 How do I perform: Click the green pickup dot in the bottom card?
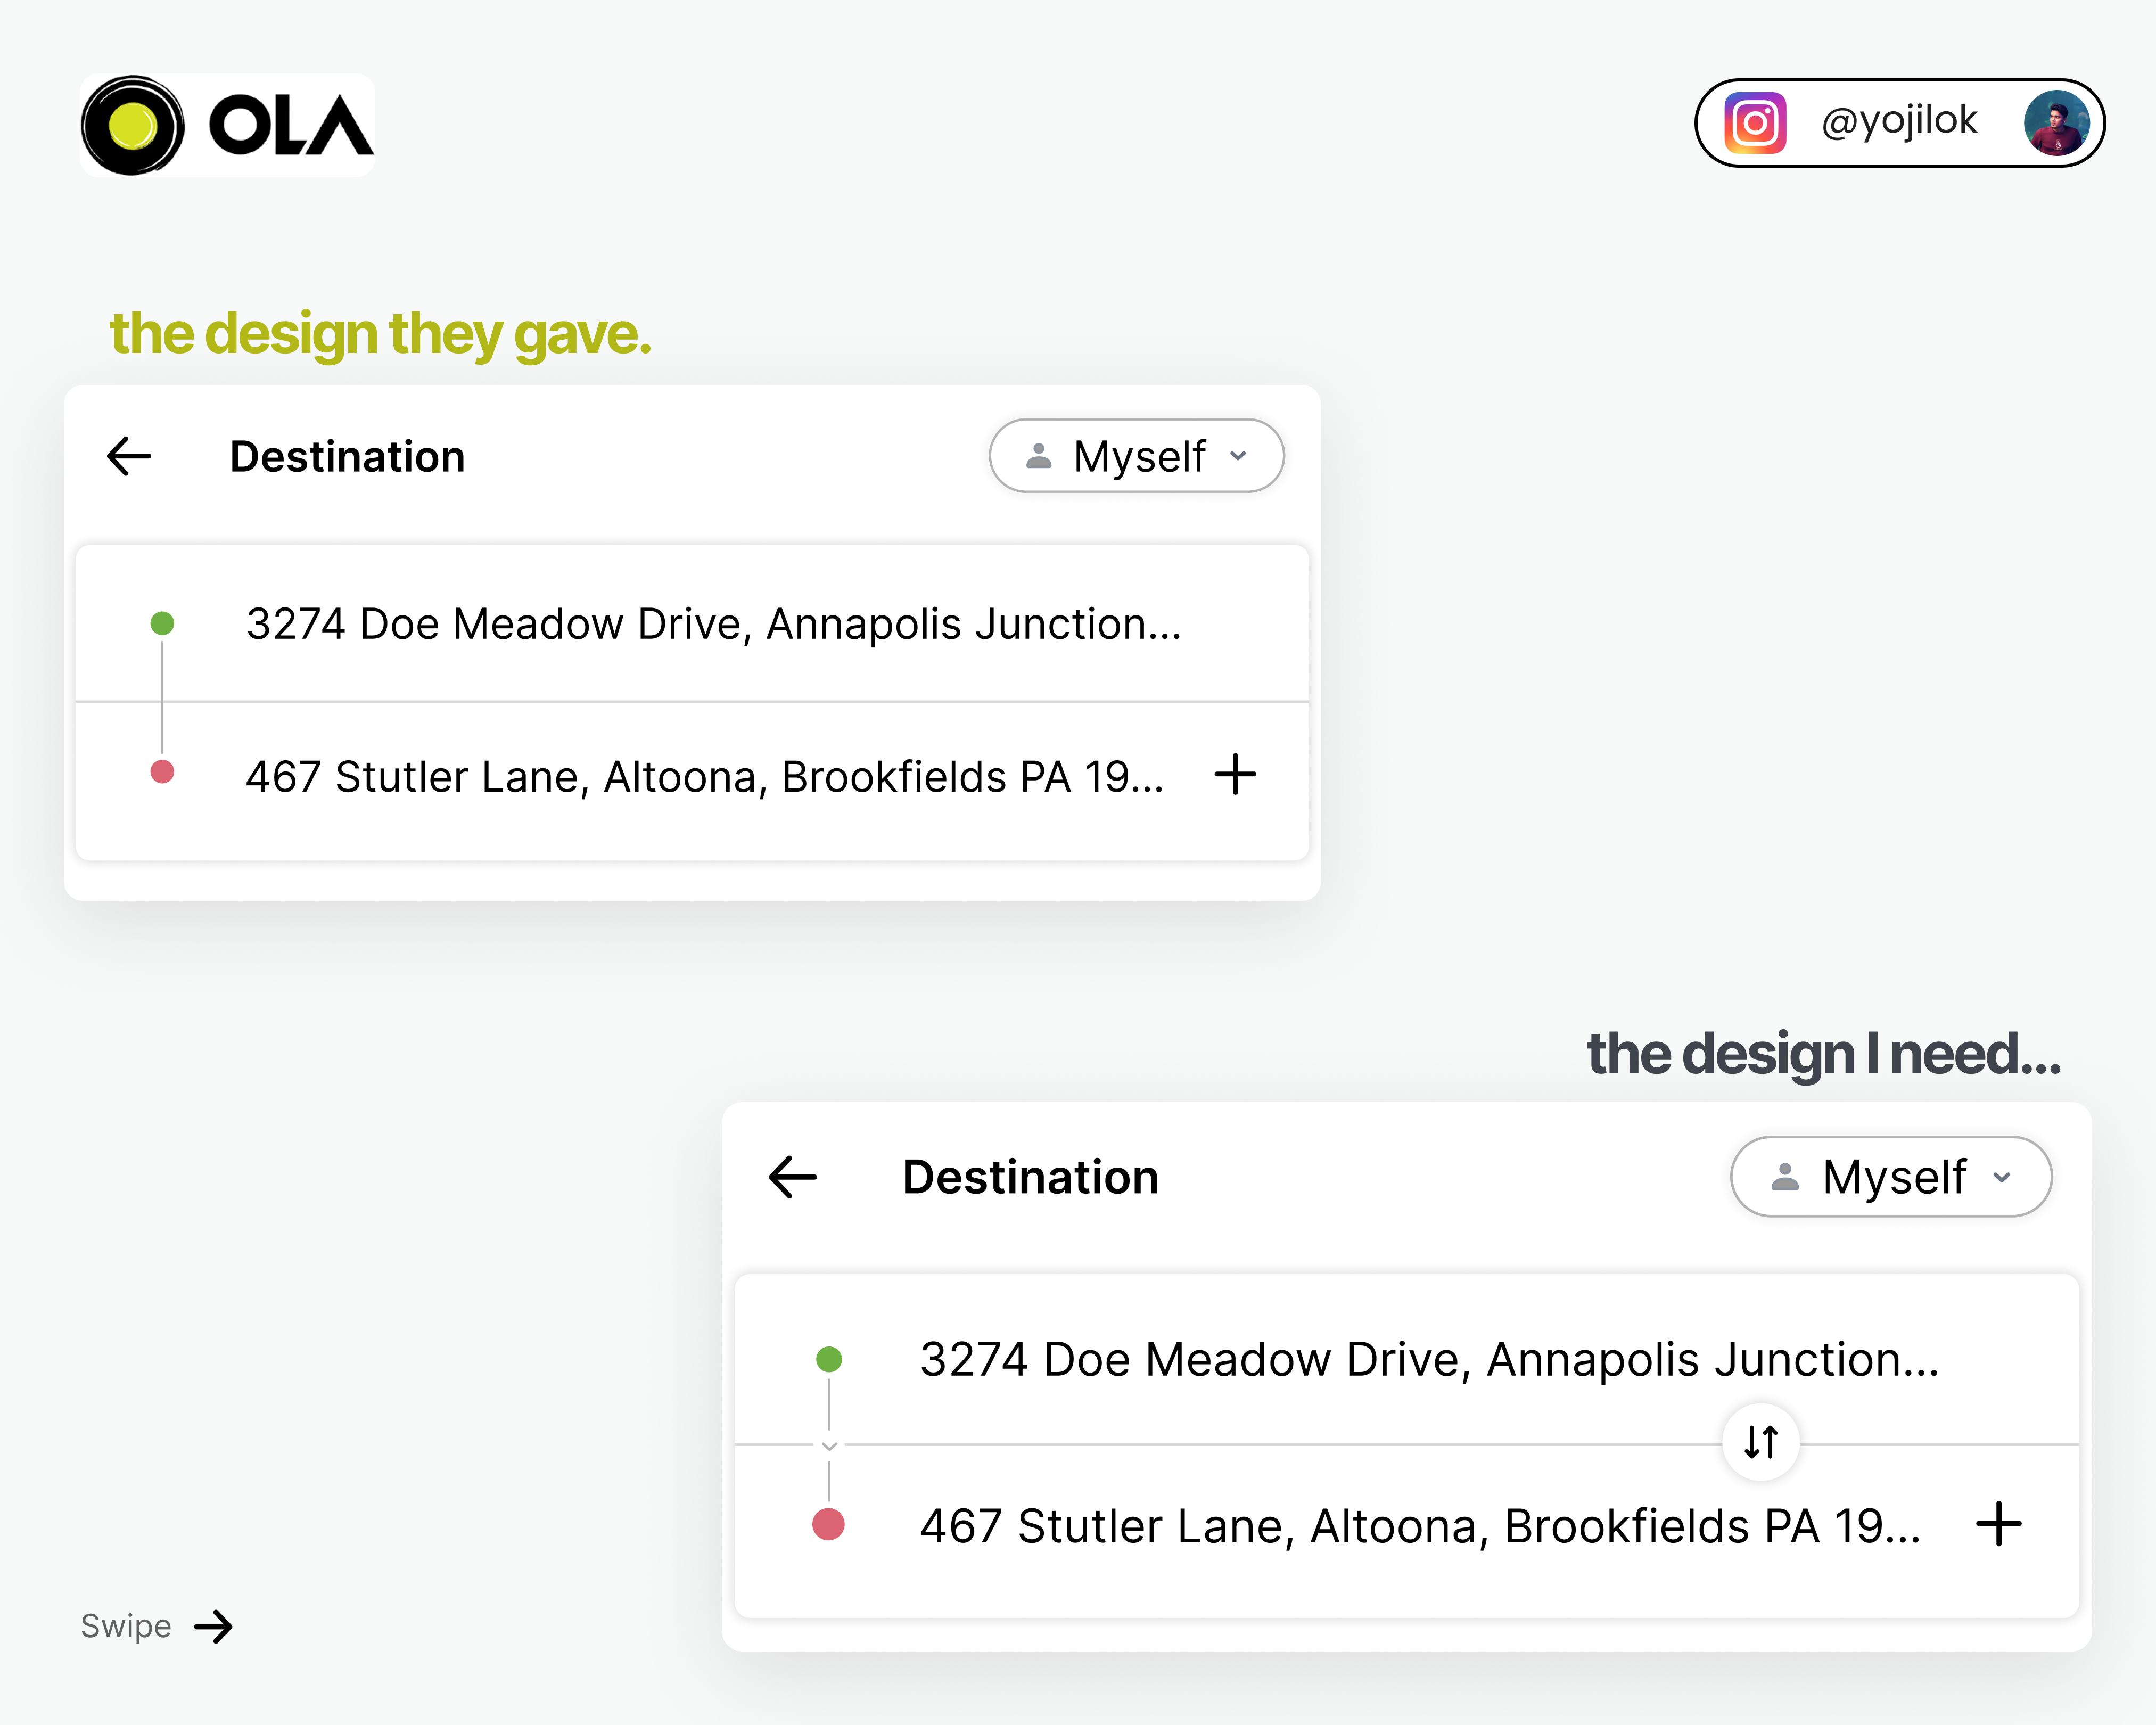tap(829, 1359)
